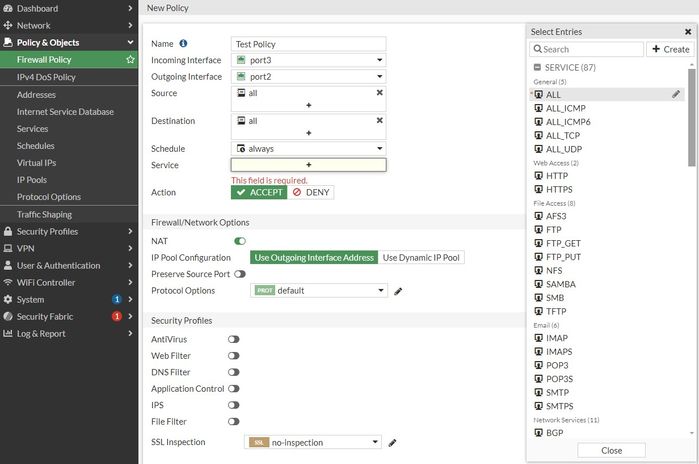Click the Log & Report chart icon
Screen dimensions: 699x464
[8, 333]
